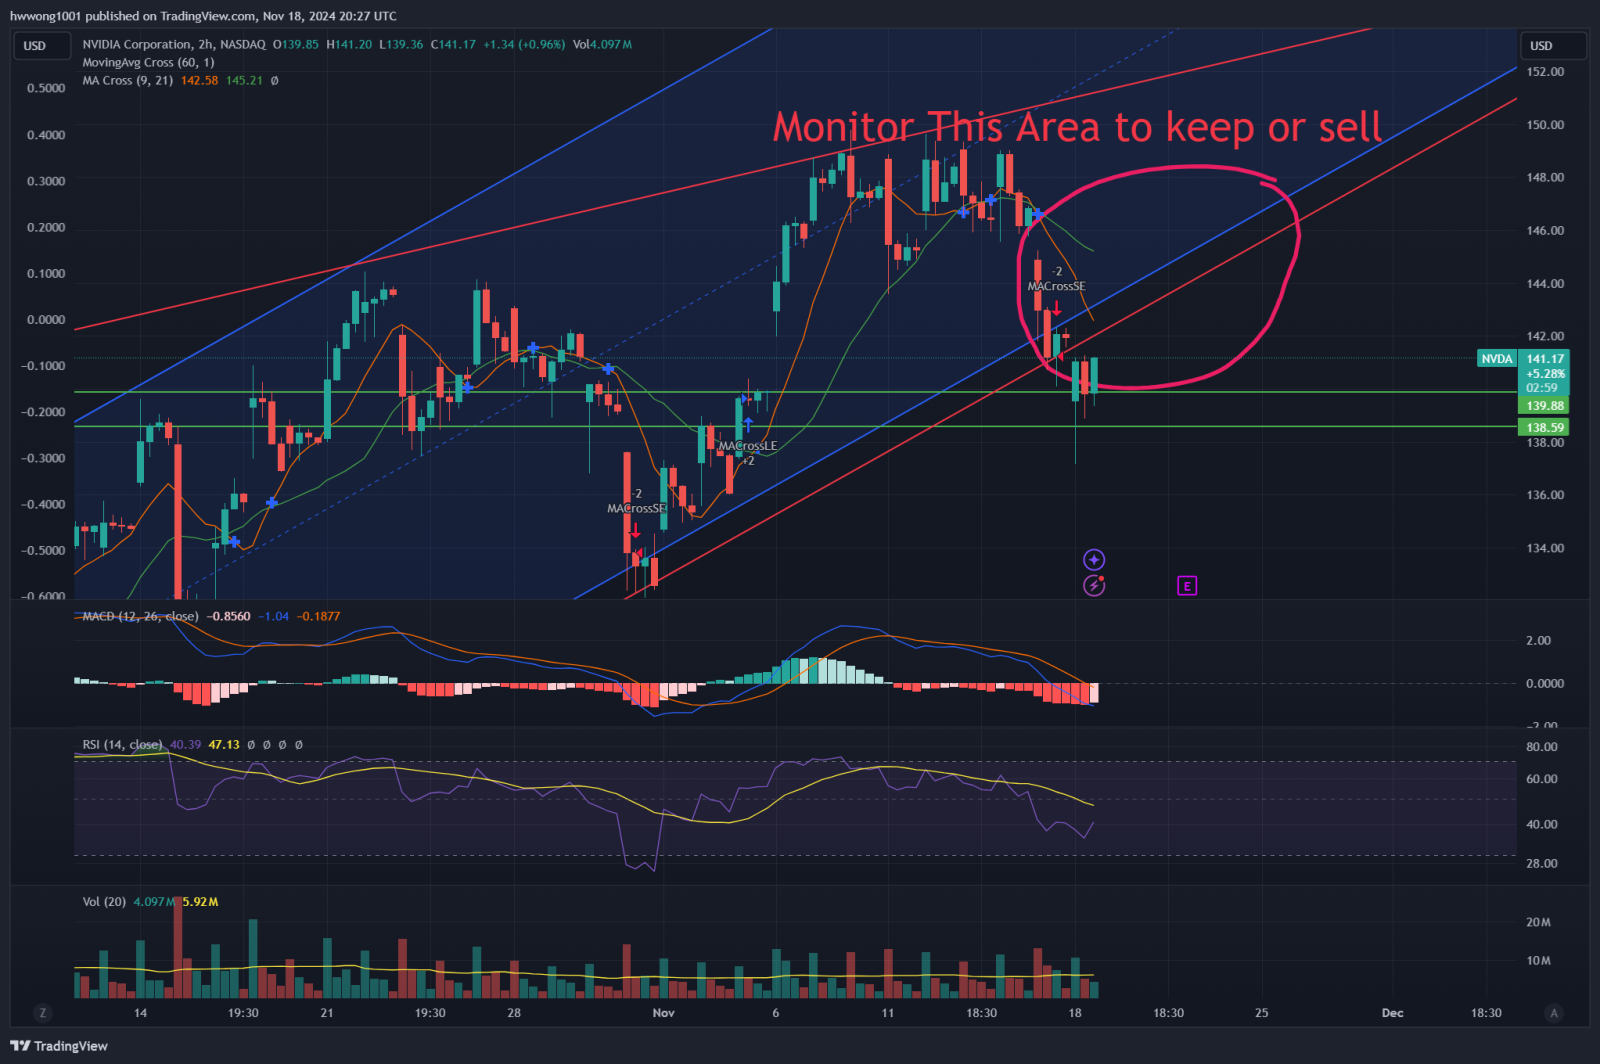
Task: Click the 139.88 green price line label
Action: pyautogui.click(x=1545, y=406)
